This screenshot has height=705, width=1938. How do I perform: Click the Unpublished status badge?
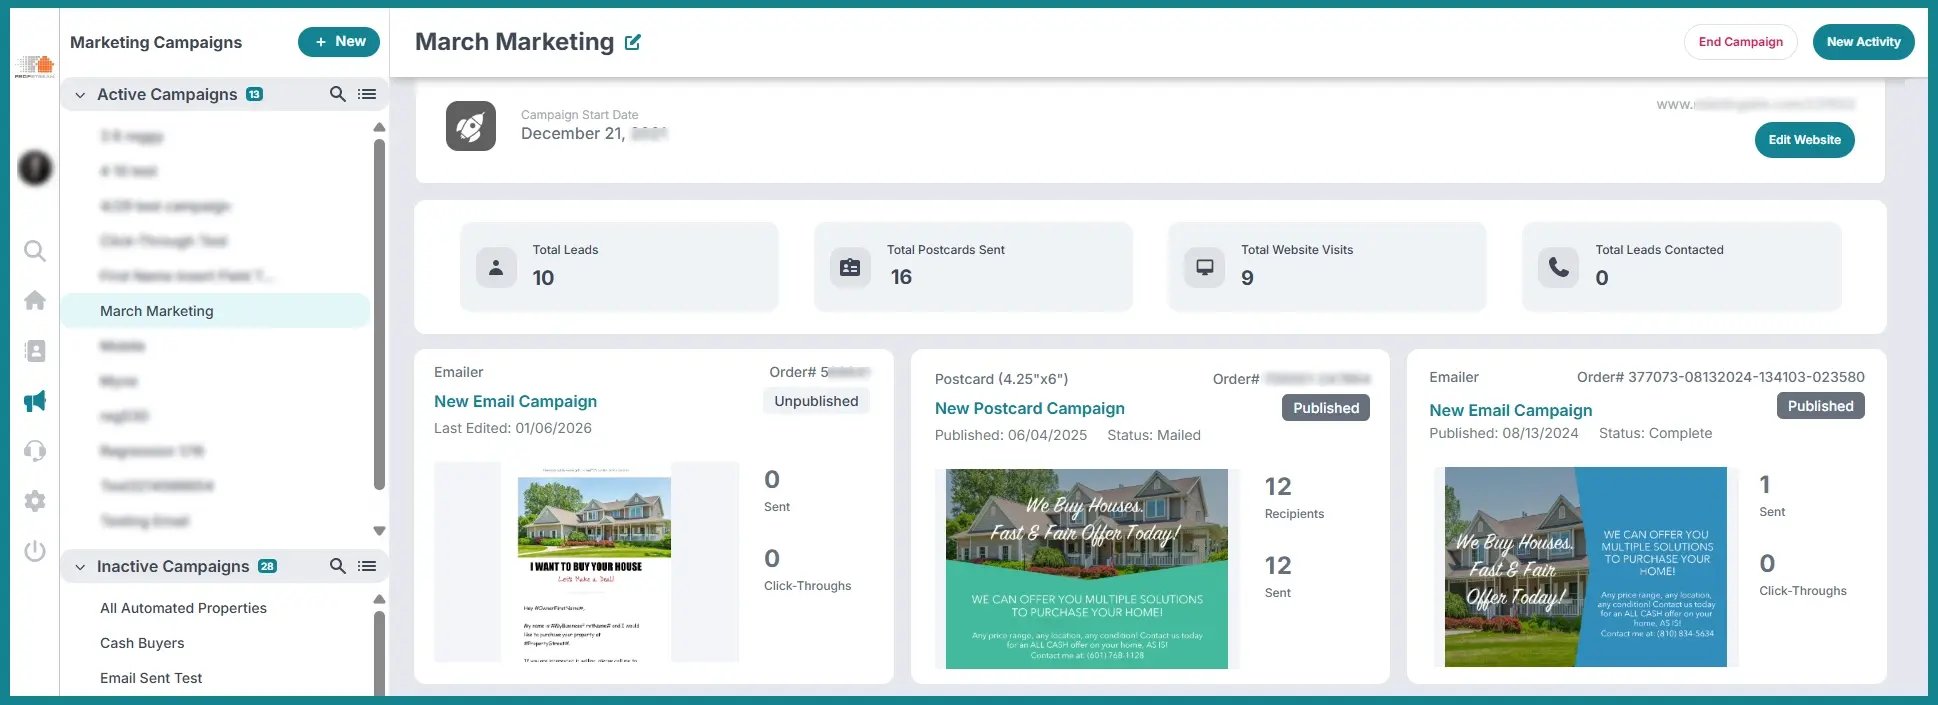coord(816,401)
